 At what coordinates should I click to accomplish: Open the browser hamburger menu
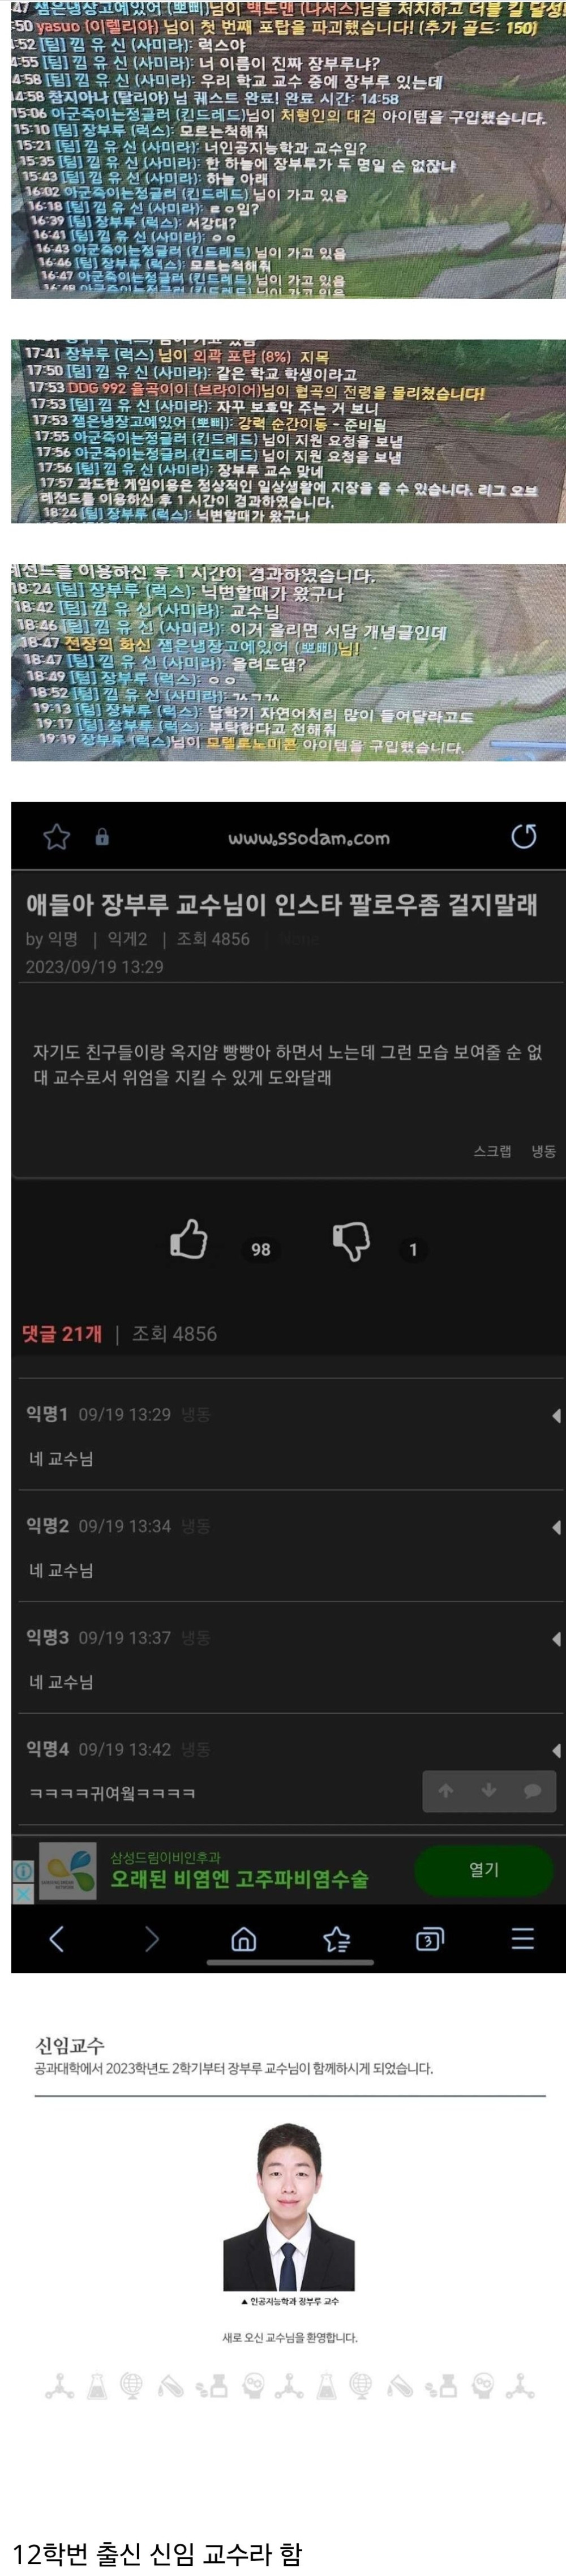point(523,1939)
